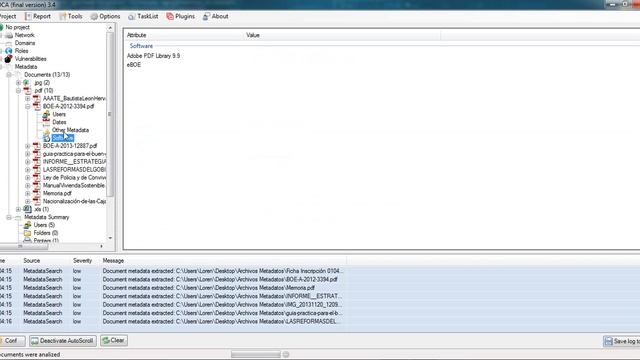The height and width of the screenshot is (360, 640).
Task: Click the Roles globe icon
Action: (9, 51)
